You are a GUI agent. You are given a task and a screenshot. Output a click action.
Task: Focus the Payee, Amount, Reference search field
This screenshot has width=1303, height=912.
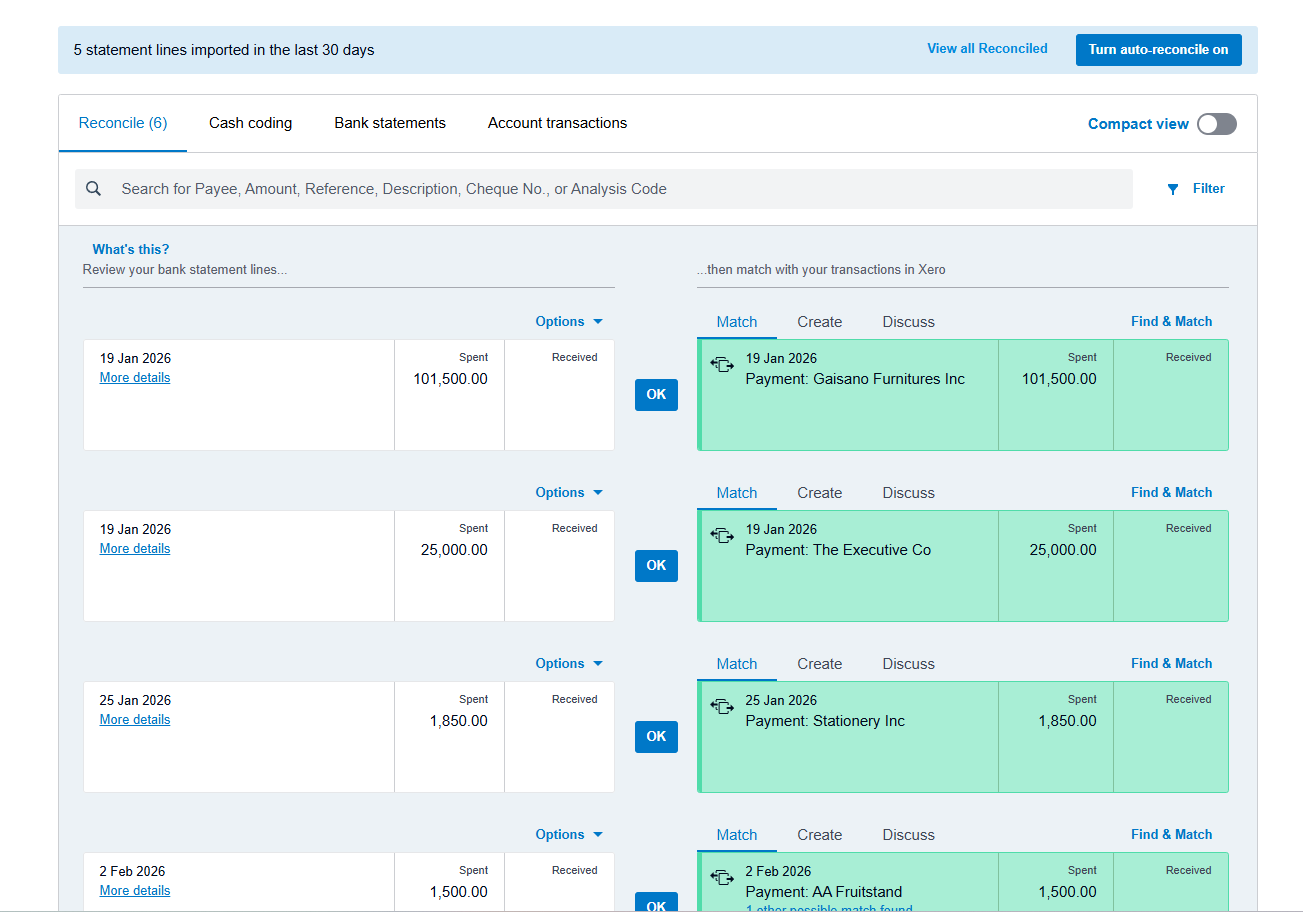click(604, 189)
